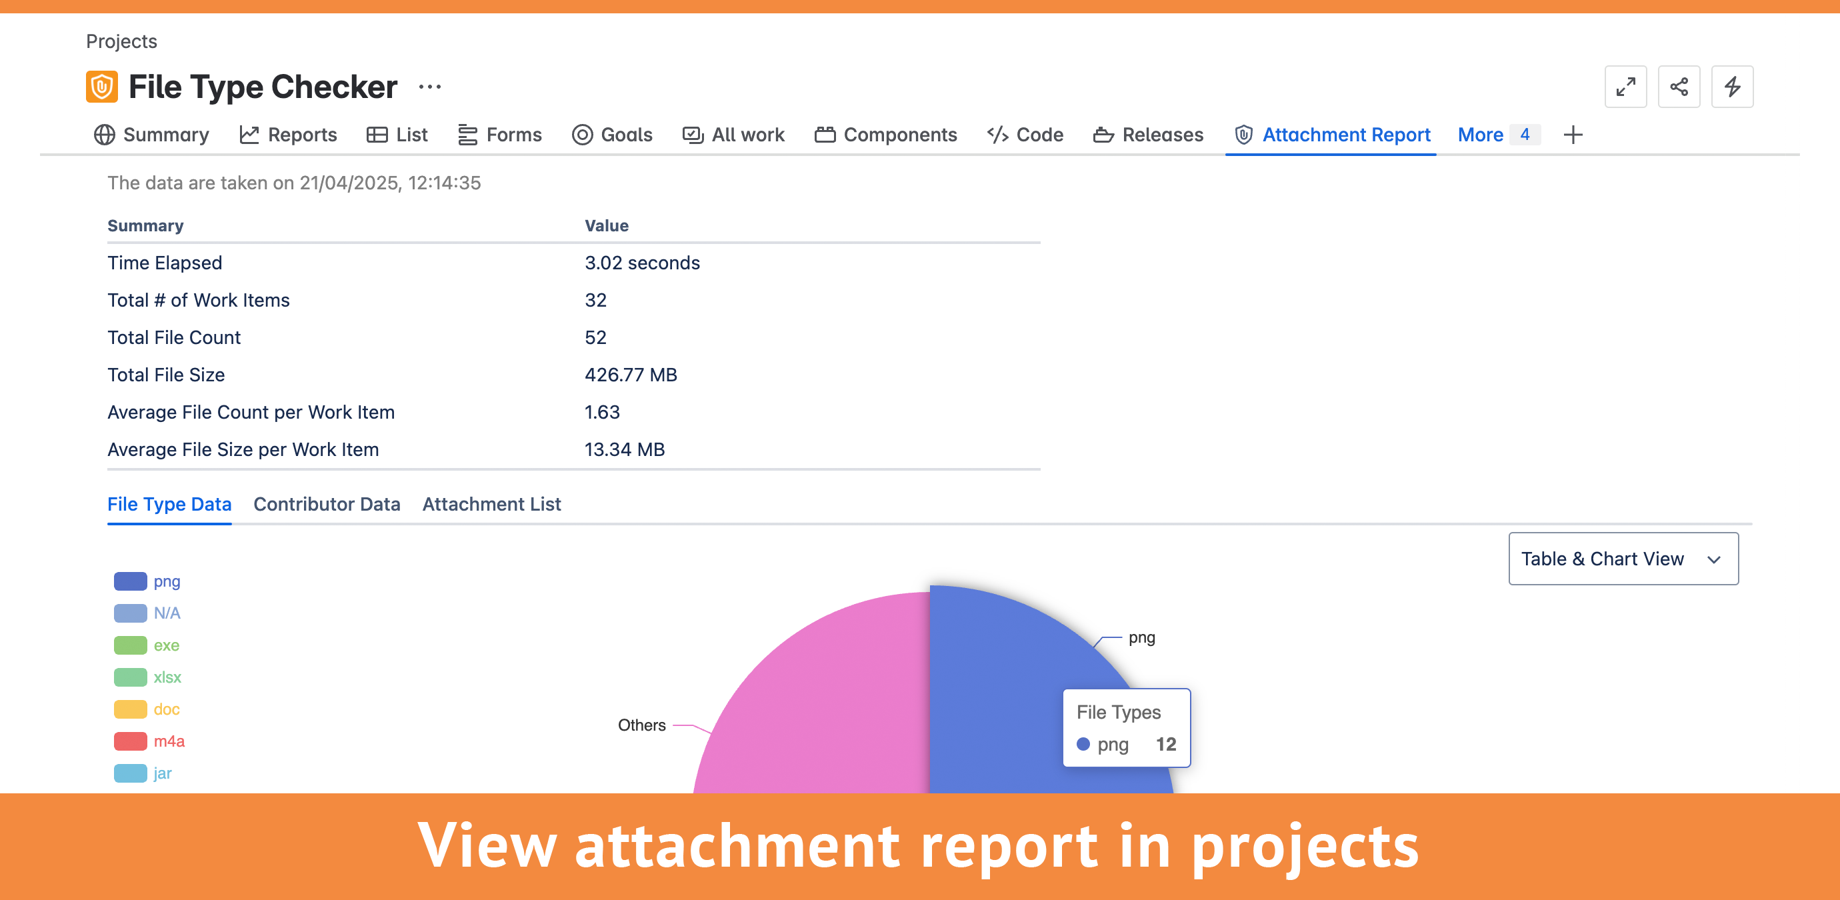Click the shield icon next to Attachment Report

1242,135
